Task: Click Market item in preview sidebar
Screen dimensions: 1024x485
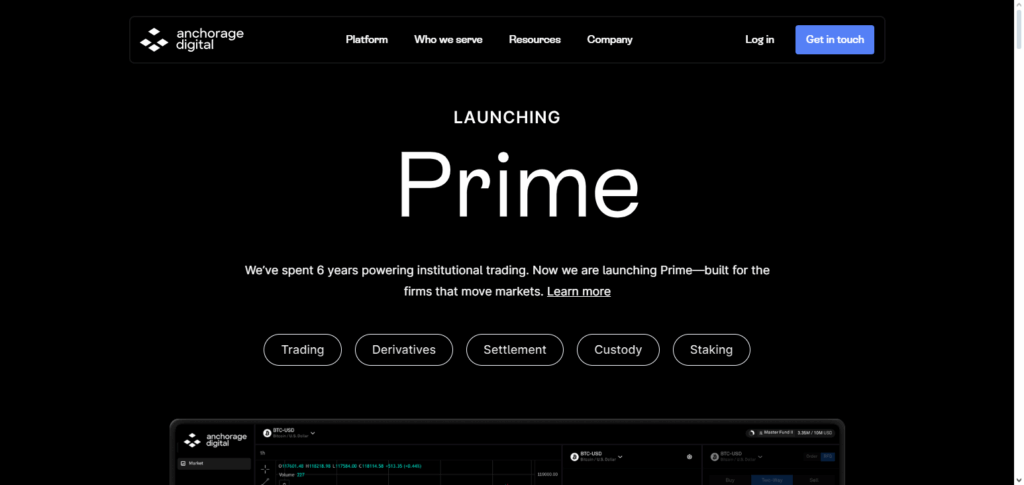Action: coord(214,463)
